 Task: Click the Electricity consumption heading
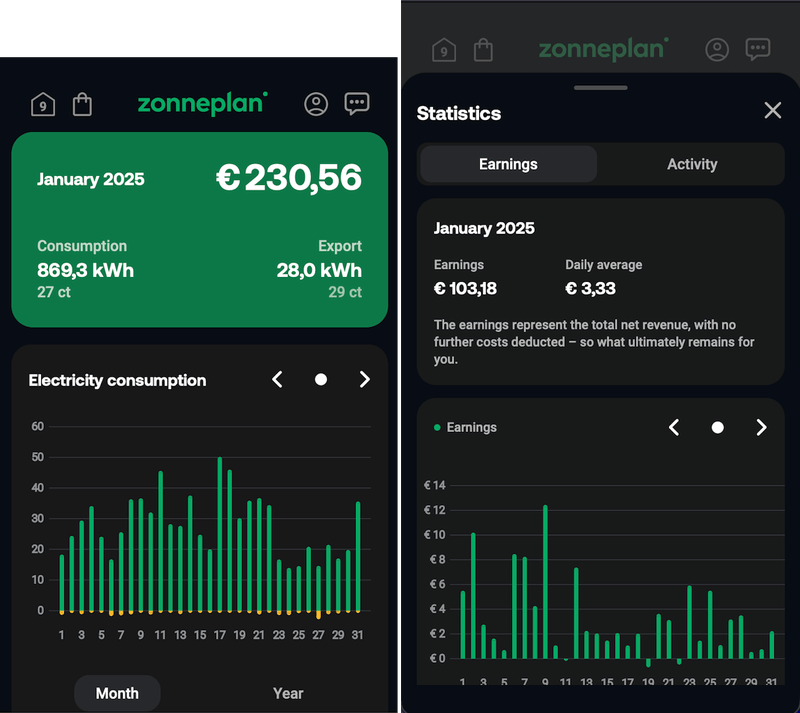[x=117, y=380]
